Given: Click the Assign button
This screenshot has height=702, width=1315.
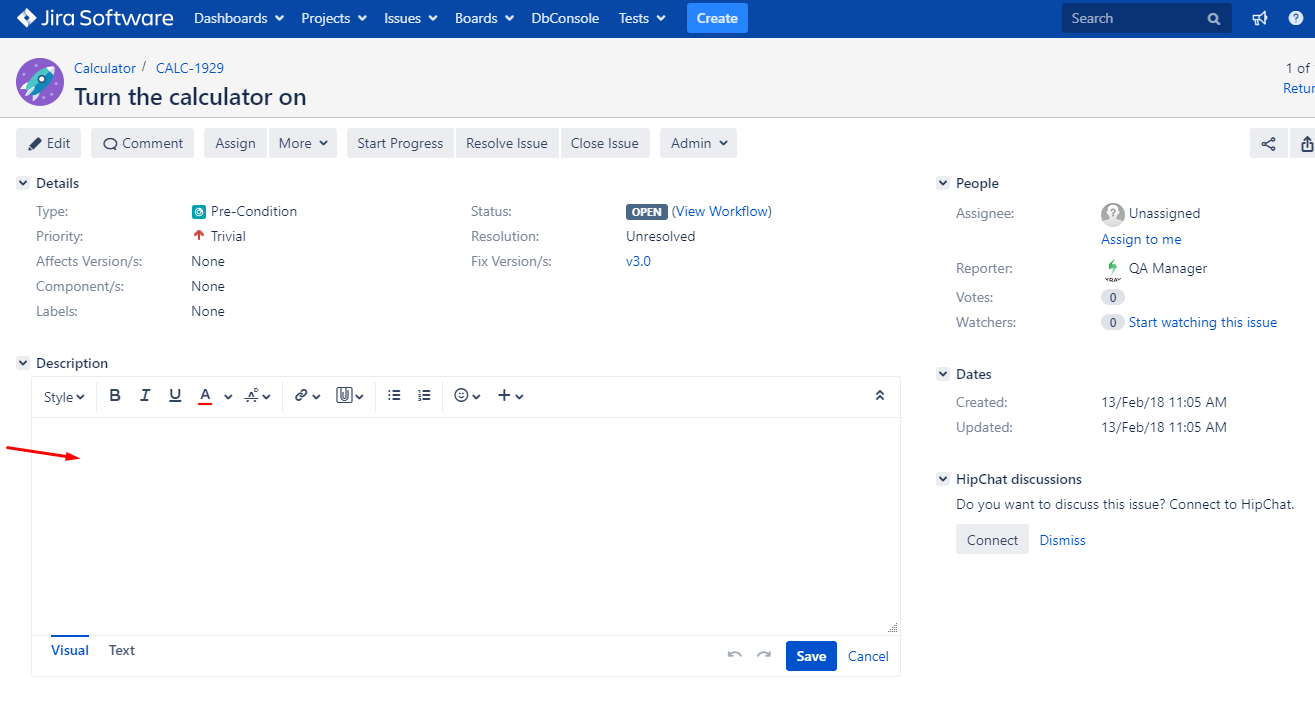Looking at the screenshot, I should coord(236,143).
